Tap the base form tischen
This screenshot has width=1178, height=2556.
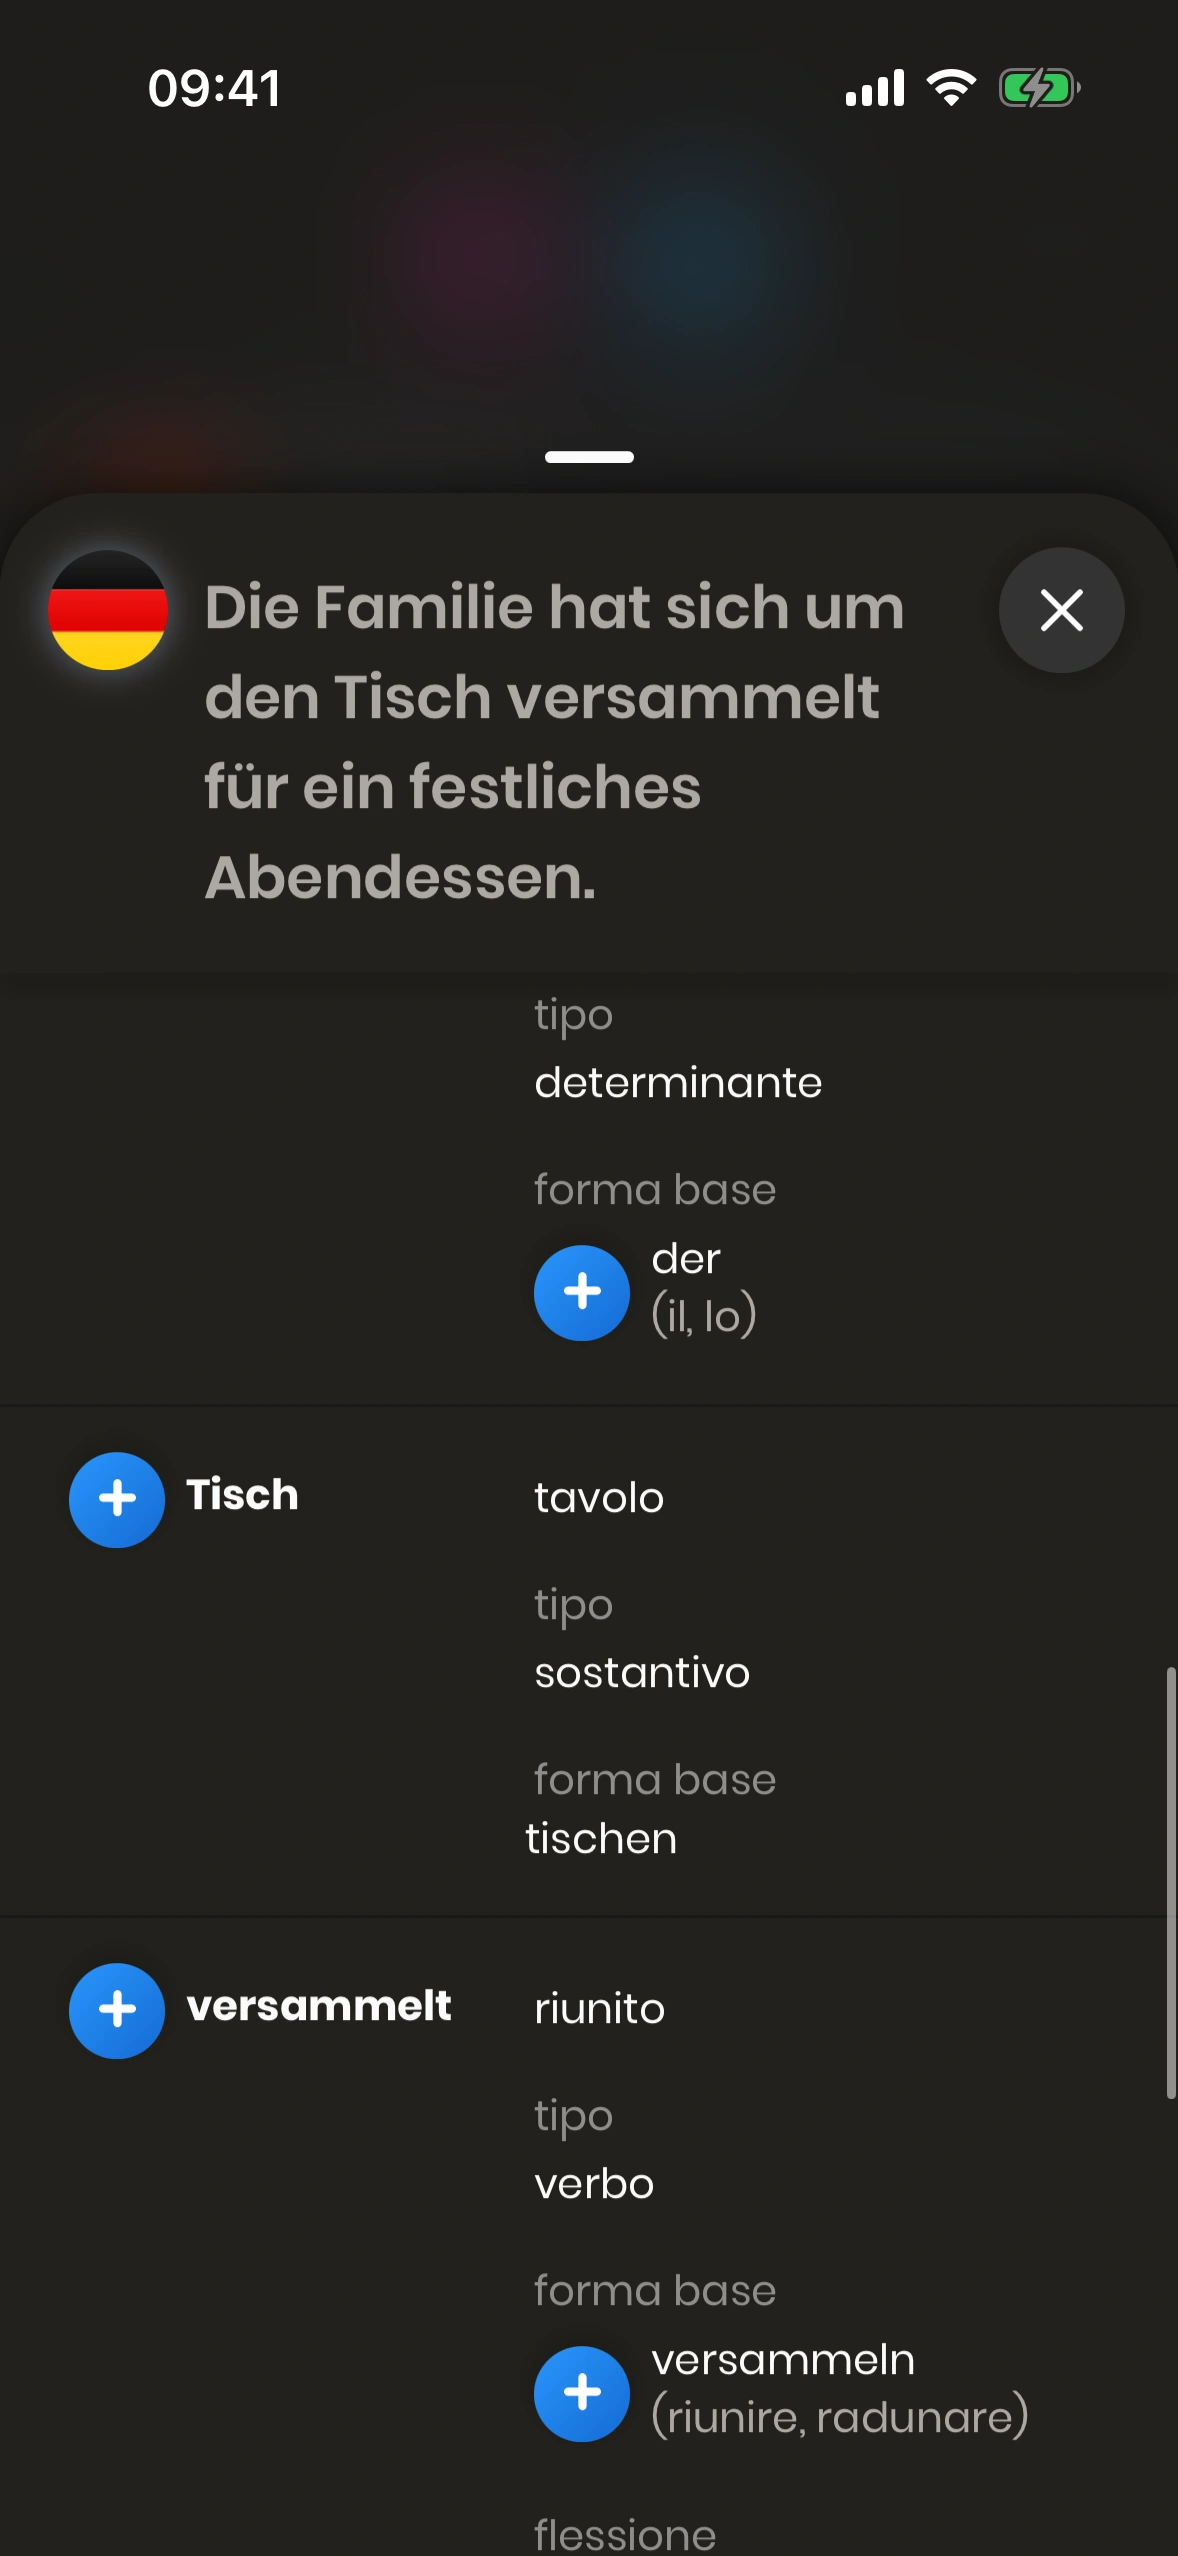pyautogui.click(x=601, y=1839)
